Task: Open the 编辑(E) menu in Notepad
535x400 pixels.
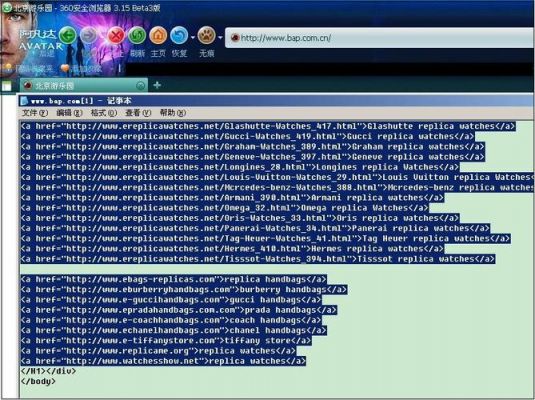Action: coord(69,113)
